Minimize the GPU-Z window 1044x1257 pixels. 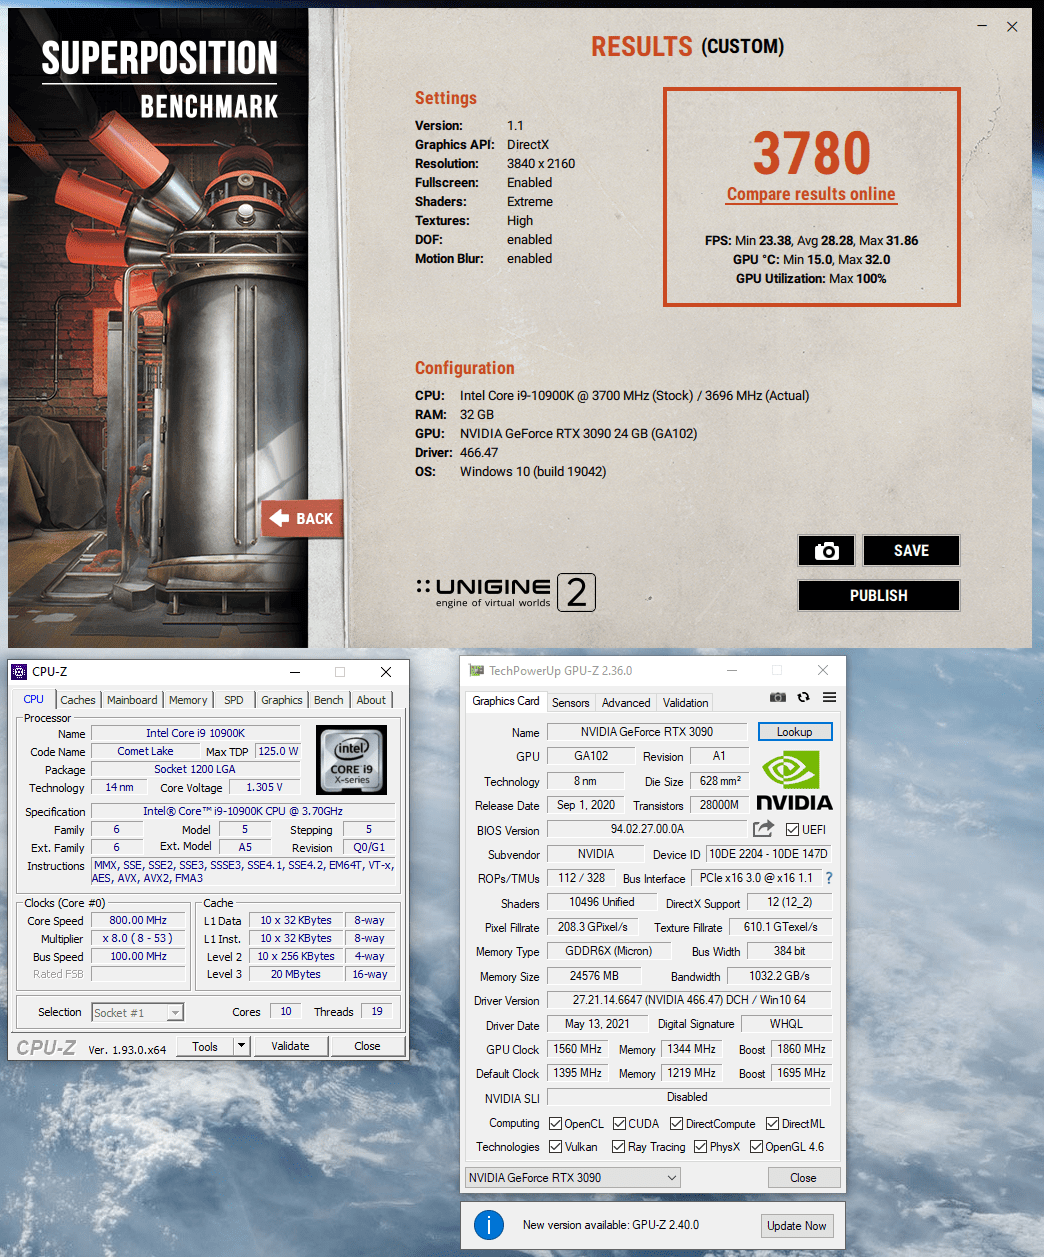point(732,670)
